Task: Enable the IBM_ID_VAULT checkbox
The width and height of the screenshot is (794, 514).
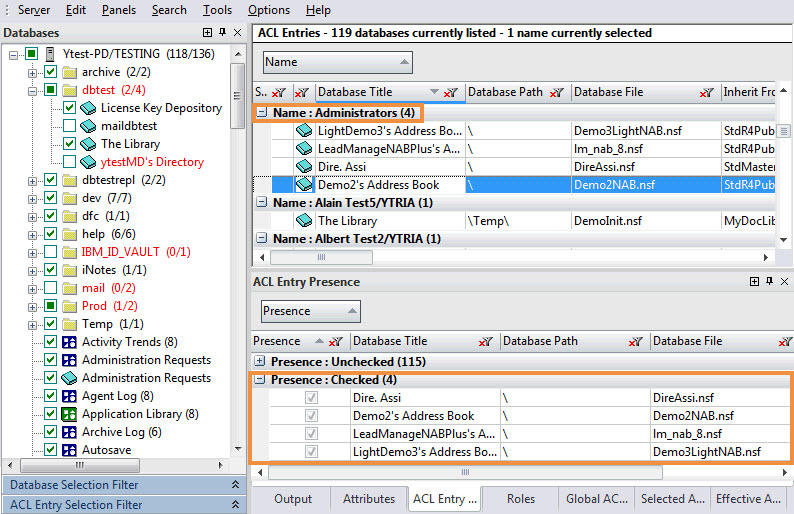Action: pos(51,252)
